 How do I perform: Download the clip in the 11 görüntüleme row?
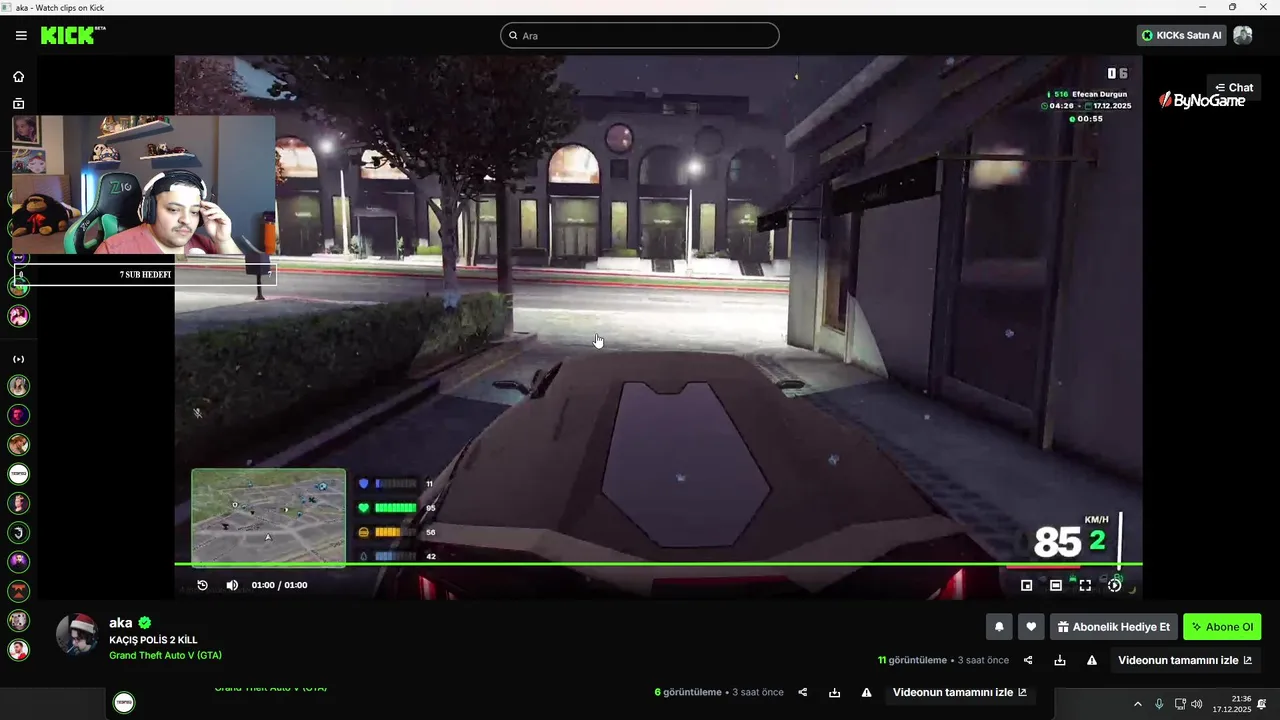click(x=1060, y=660)
